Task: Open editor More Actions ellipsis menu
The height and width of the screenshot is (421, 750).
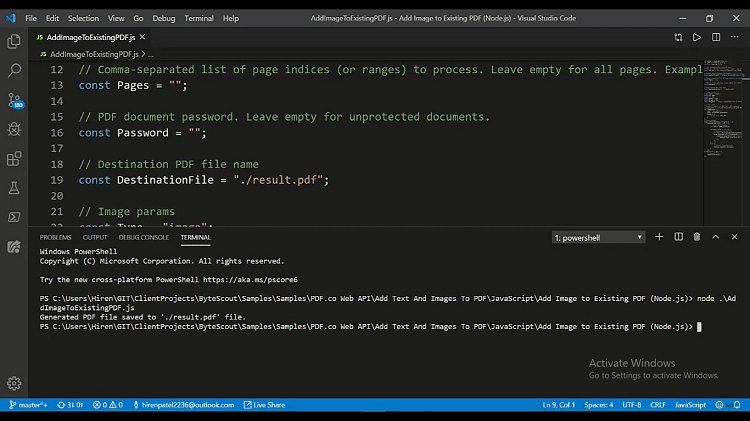Action: click(735, 37)
